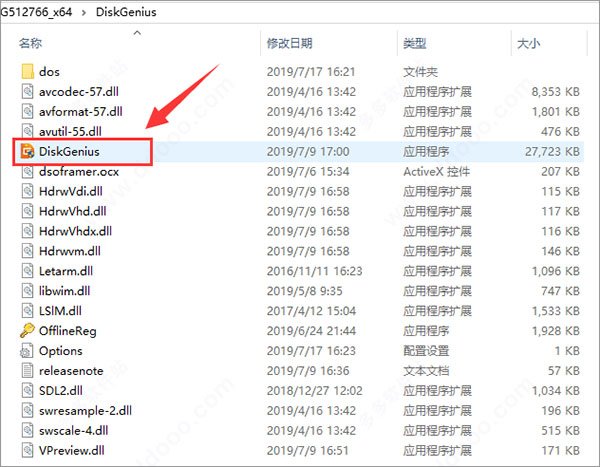Click the 文本文档 type cell

click(x=426, y=371)
